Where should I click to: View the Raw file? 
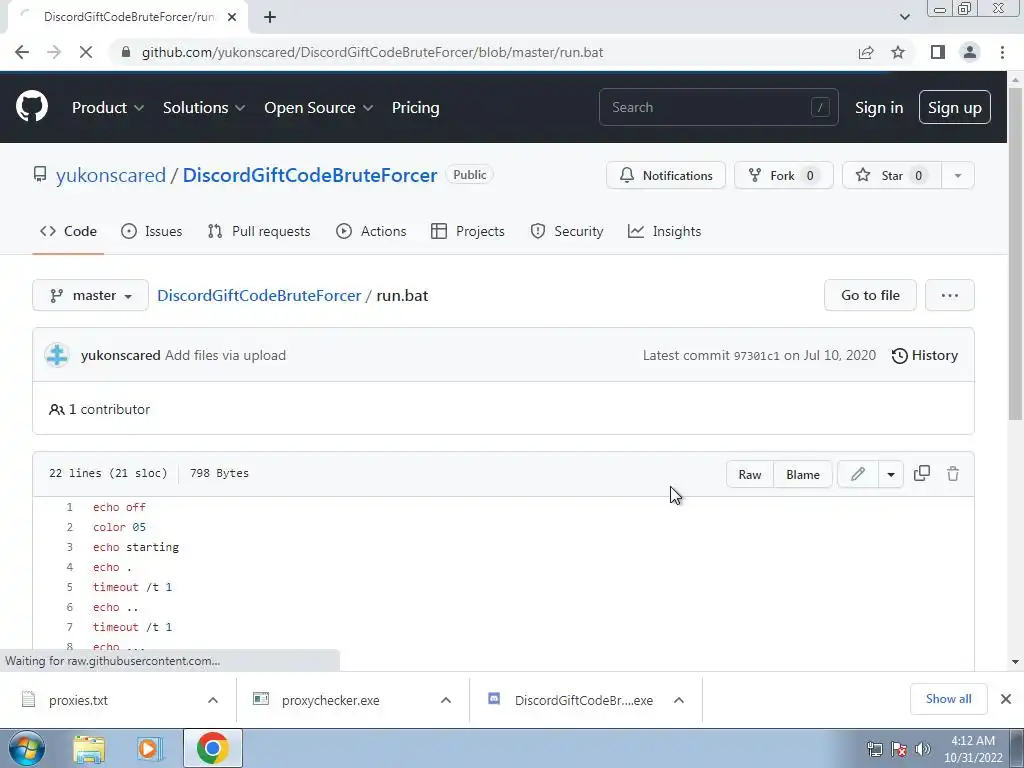coord(750,475)
